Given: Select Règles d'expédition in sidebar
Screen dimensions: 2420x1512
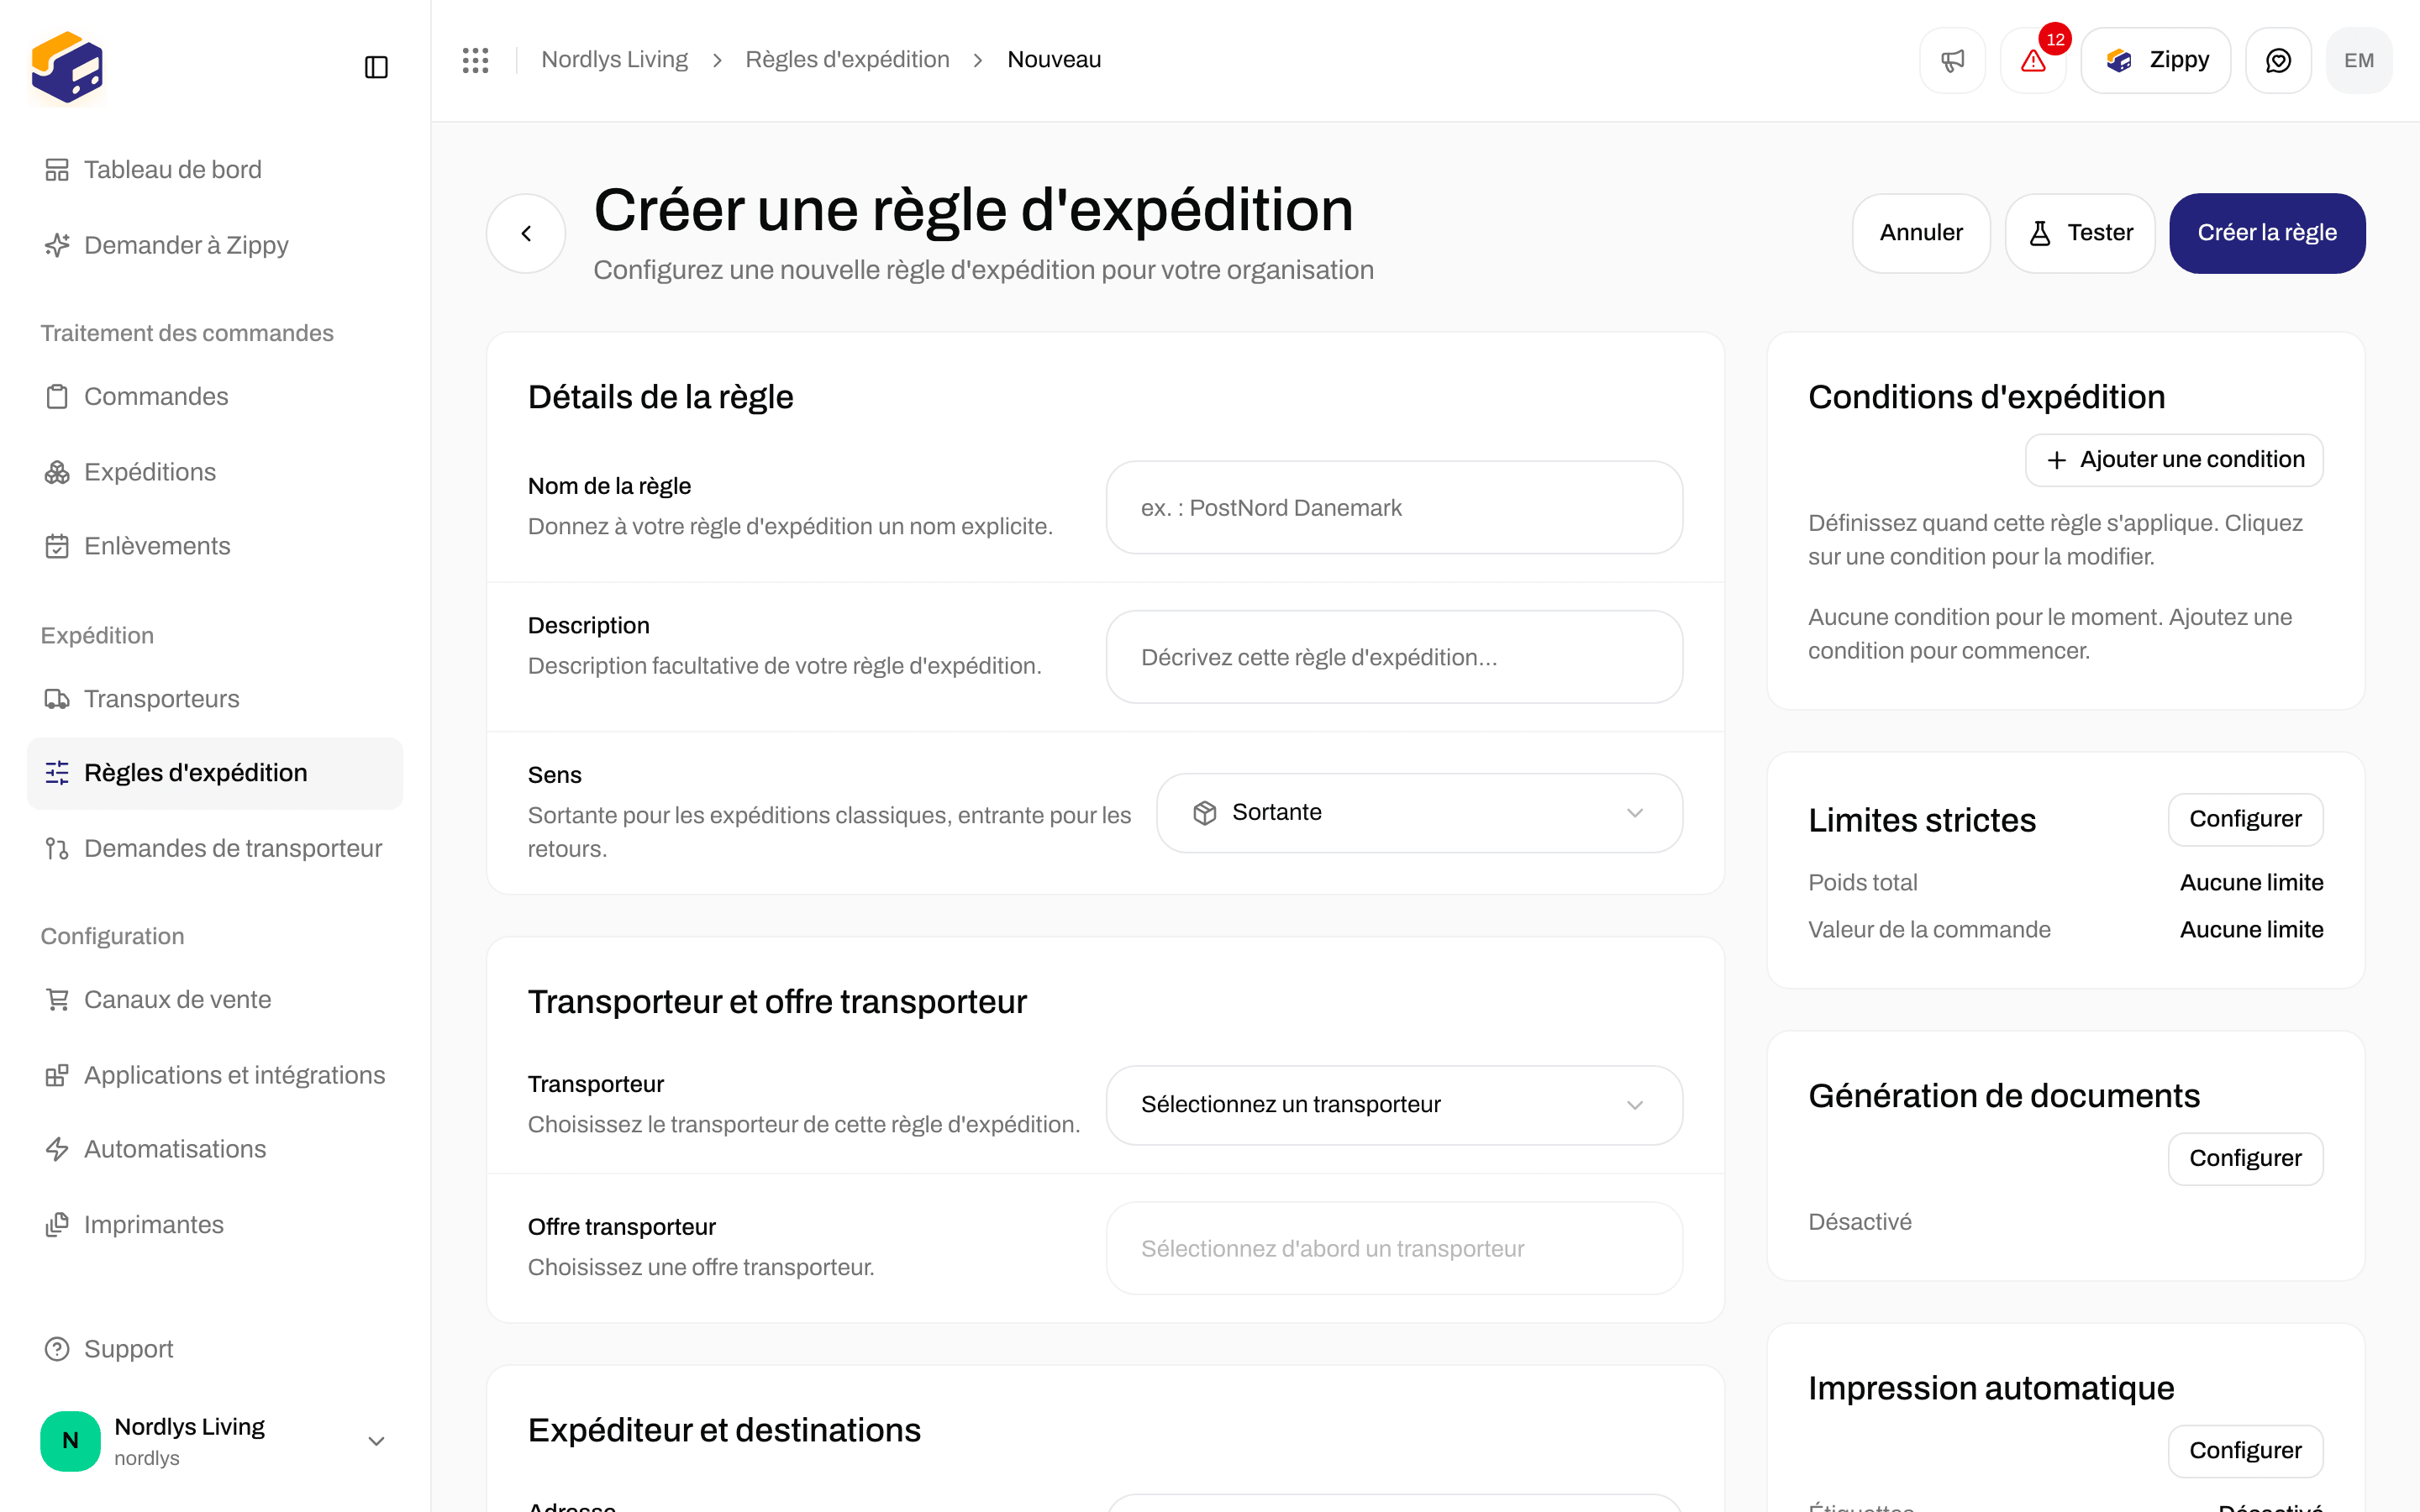Looking at the screenshot, I should pos(215,773).
